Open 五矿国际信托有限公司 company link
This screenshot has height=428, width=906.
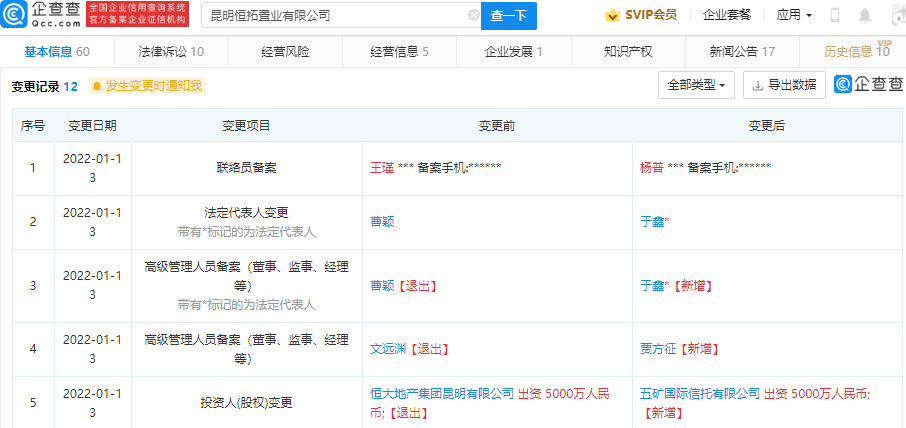(700, 394)
